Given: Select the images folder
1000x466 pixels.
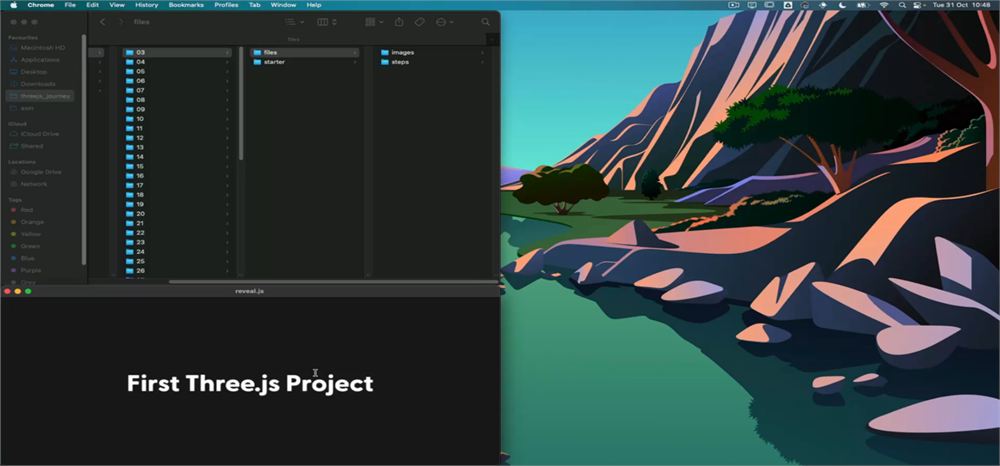Looking at the screenshot, I should point(432,52).
